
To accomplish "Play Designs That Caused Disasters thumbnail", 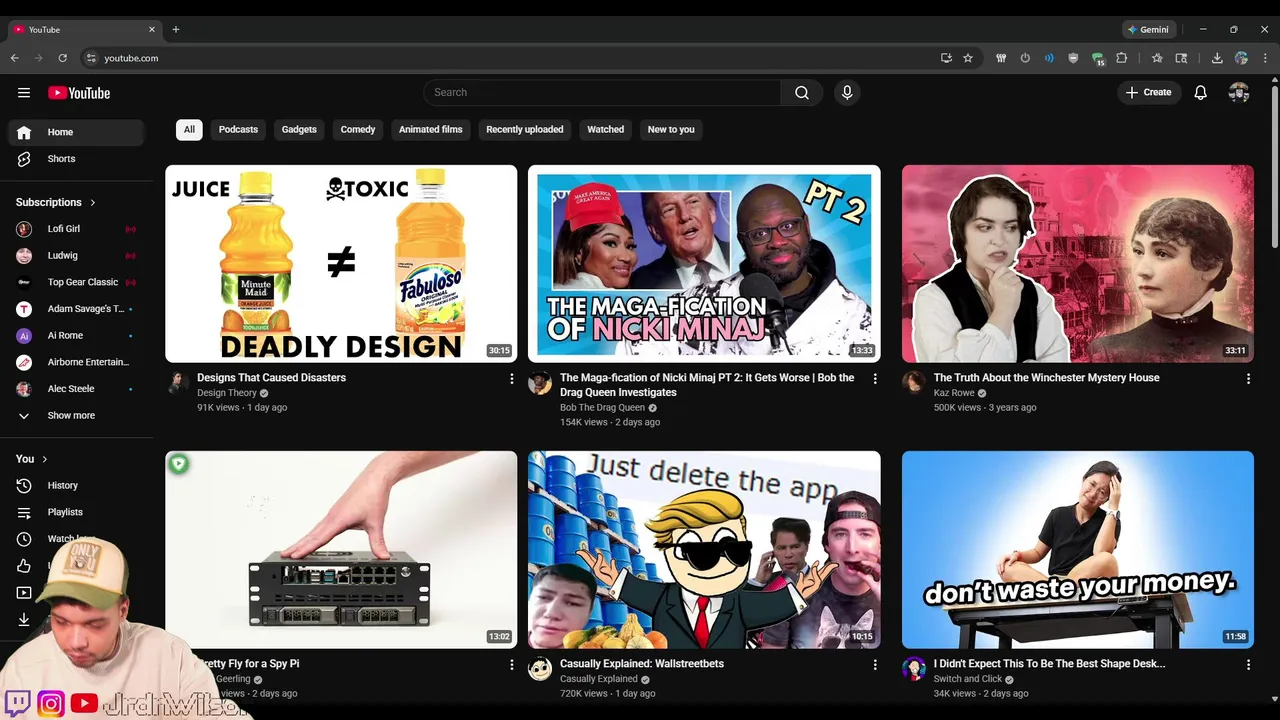I will (341, 264).
